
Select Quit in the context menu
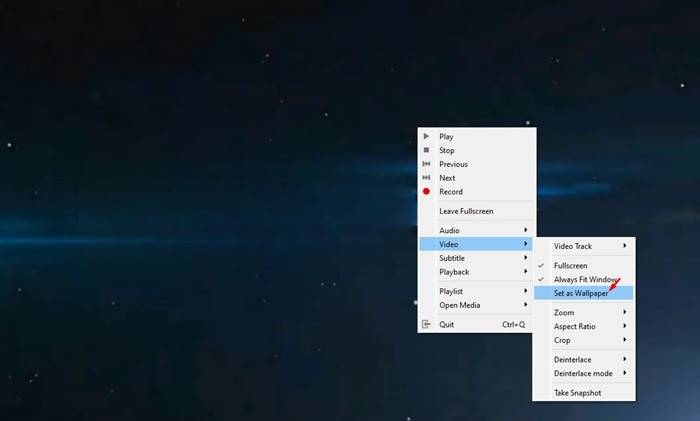point(477,325)
